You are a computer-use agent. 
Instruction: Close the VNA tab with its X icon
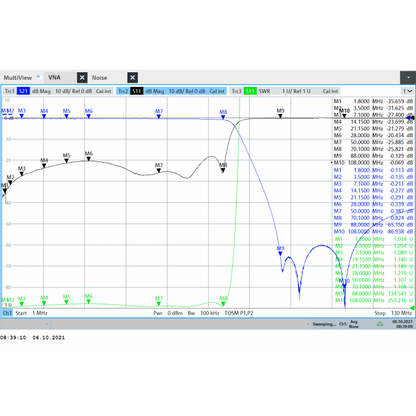coord(82,78)
